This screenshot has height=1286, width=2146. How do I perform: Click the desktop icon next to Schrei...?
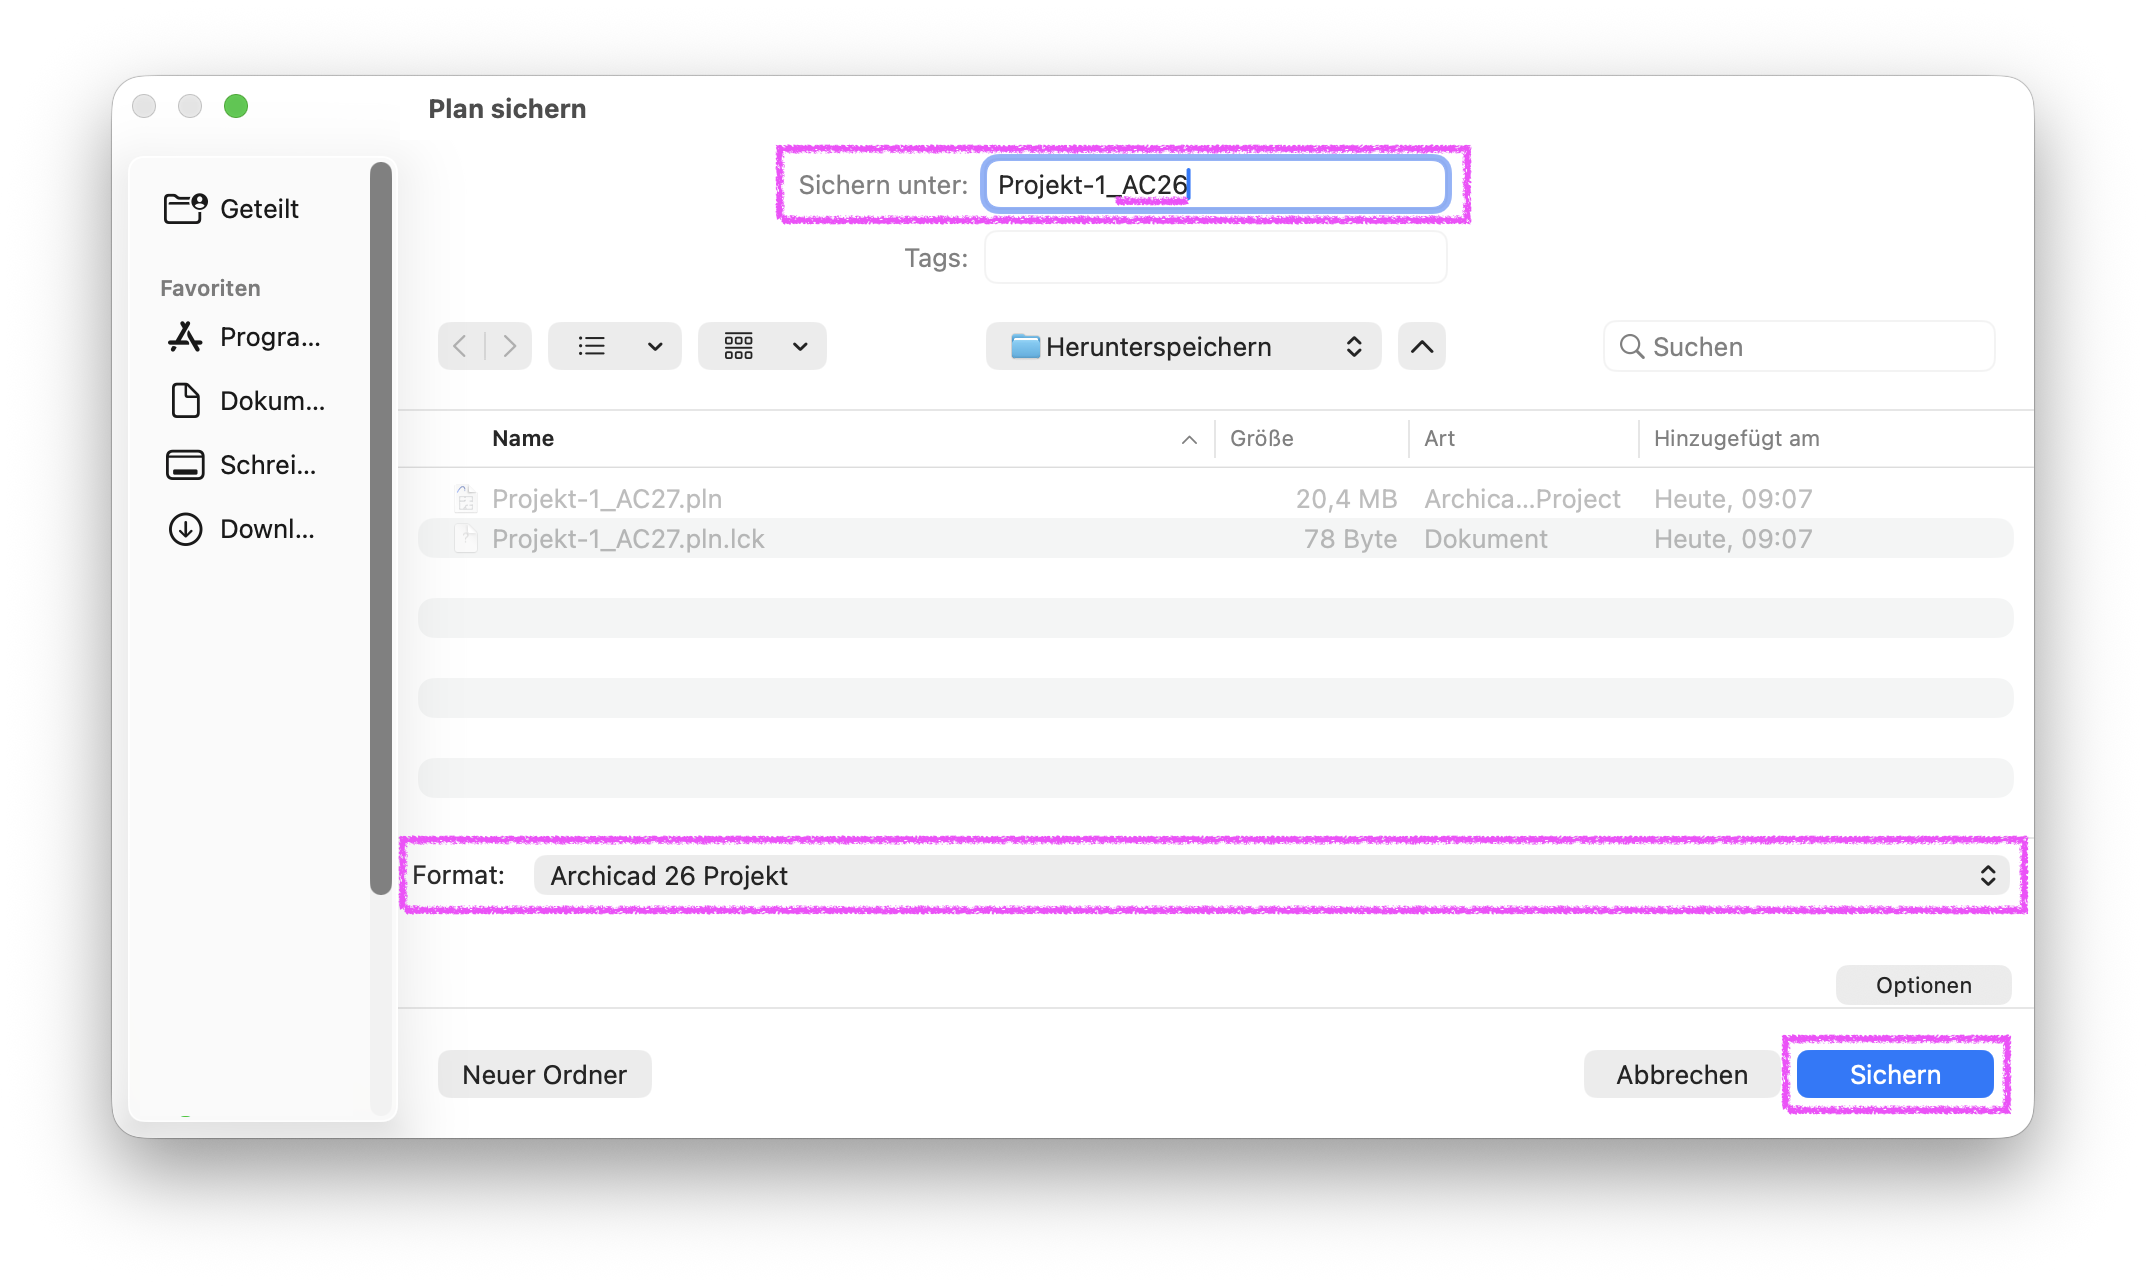(185, 465)
